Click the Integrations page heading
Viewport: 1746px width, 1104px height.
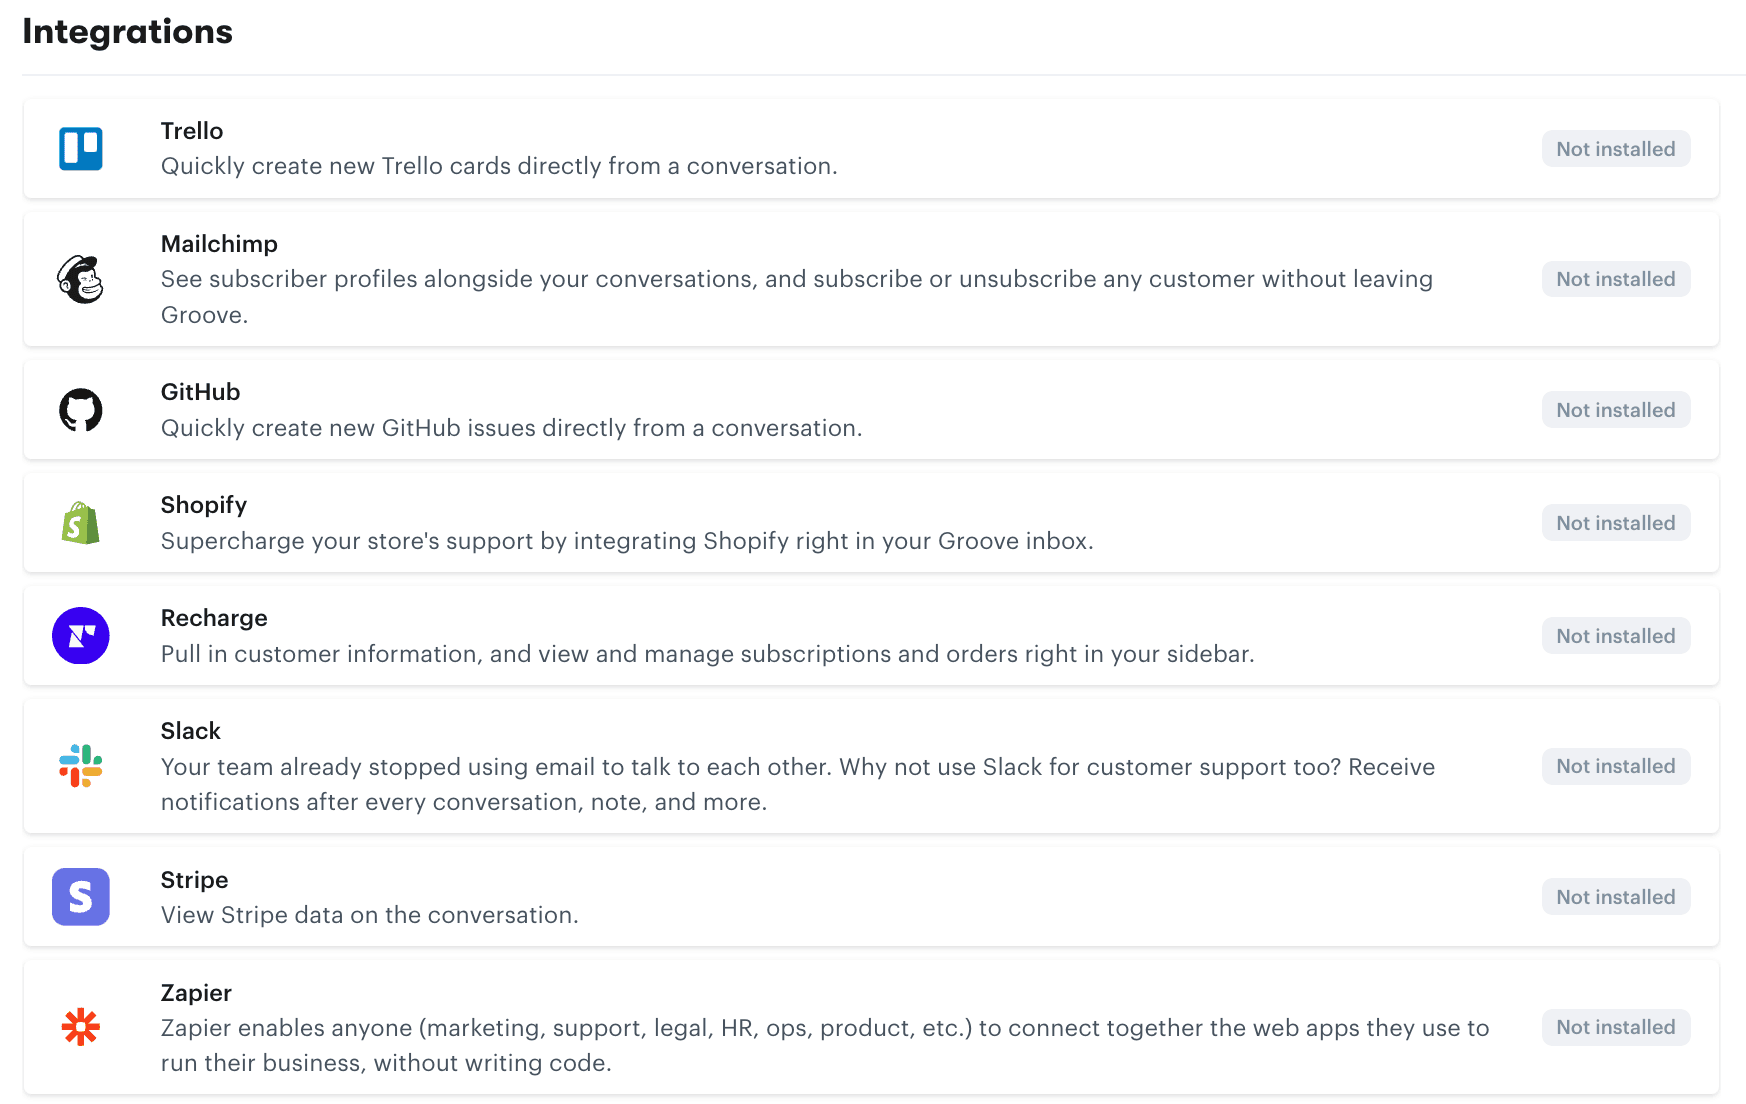(127, 31)
